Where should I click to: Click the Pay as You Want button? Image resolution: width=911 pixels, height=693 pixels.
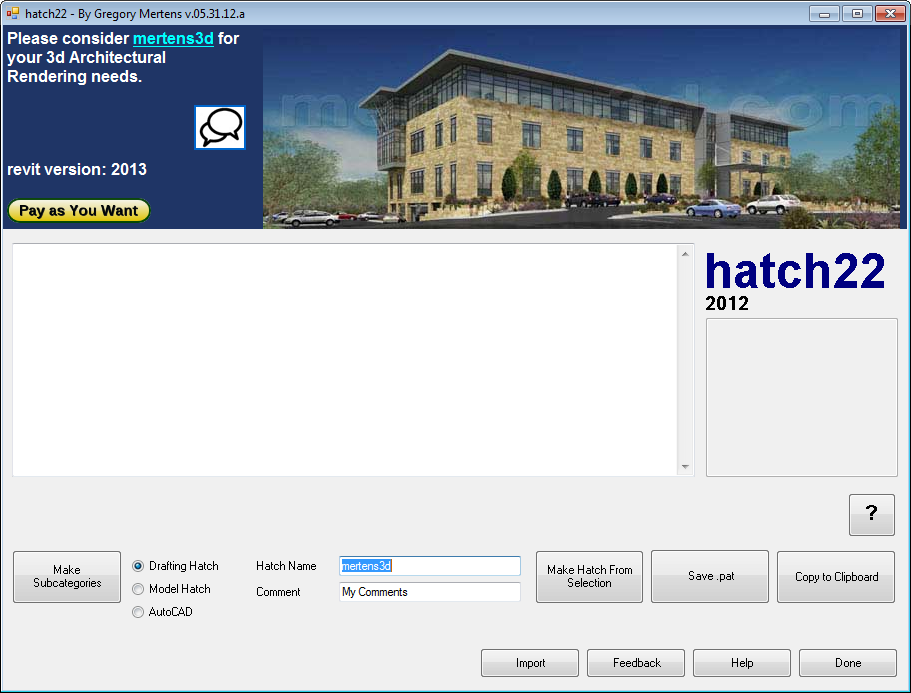tap(78, 210)
